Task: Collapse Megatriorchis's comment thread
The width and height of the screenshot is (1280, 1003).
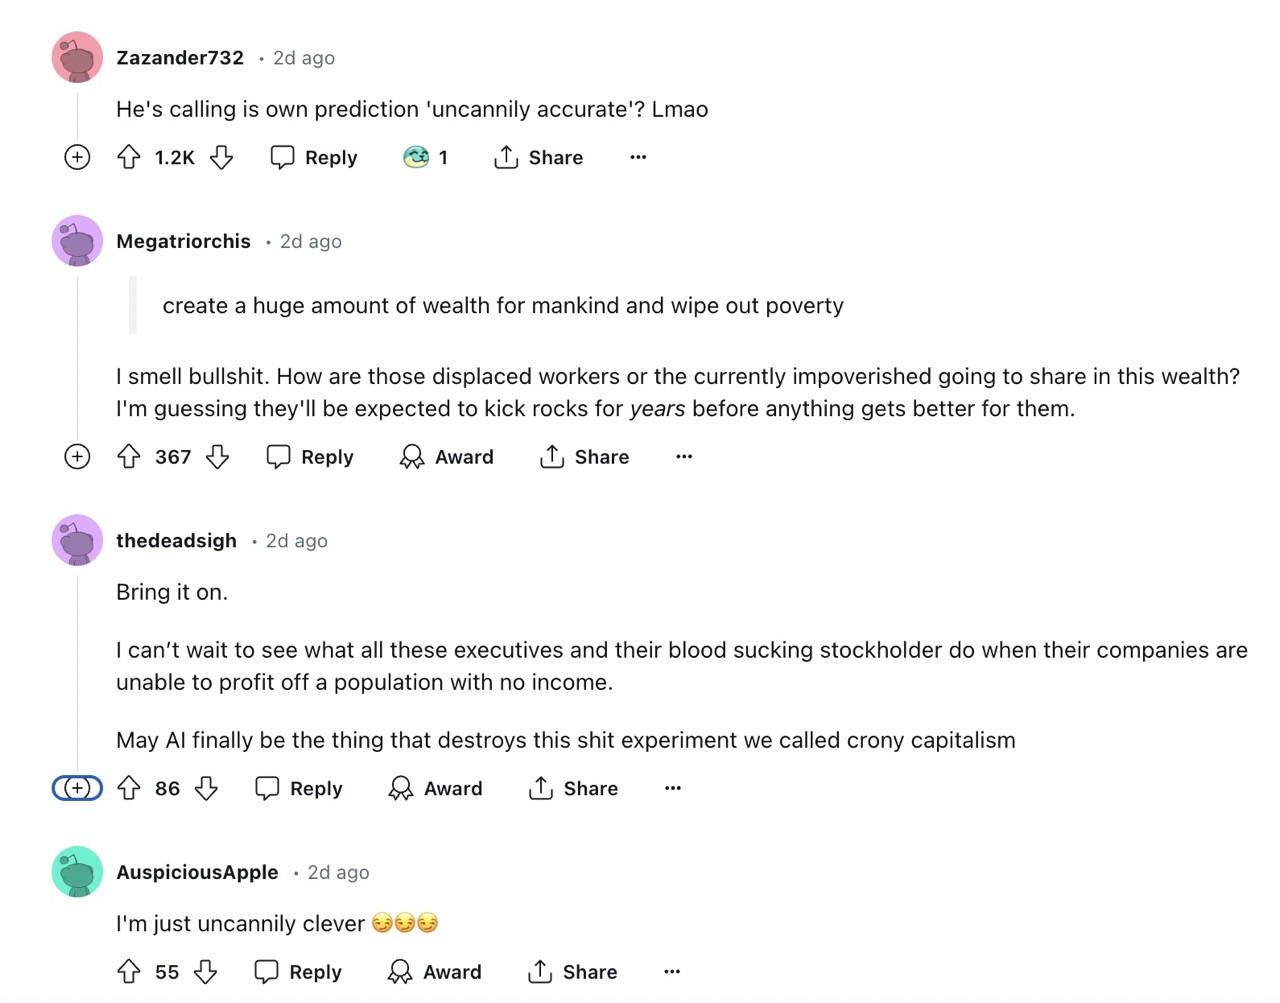Action: click(77, 457)
